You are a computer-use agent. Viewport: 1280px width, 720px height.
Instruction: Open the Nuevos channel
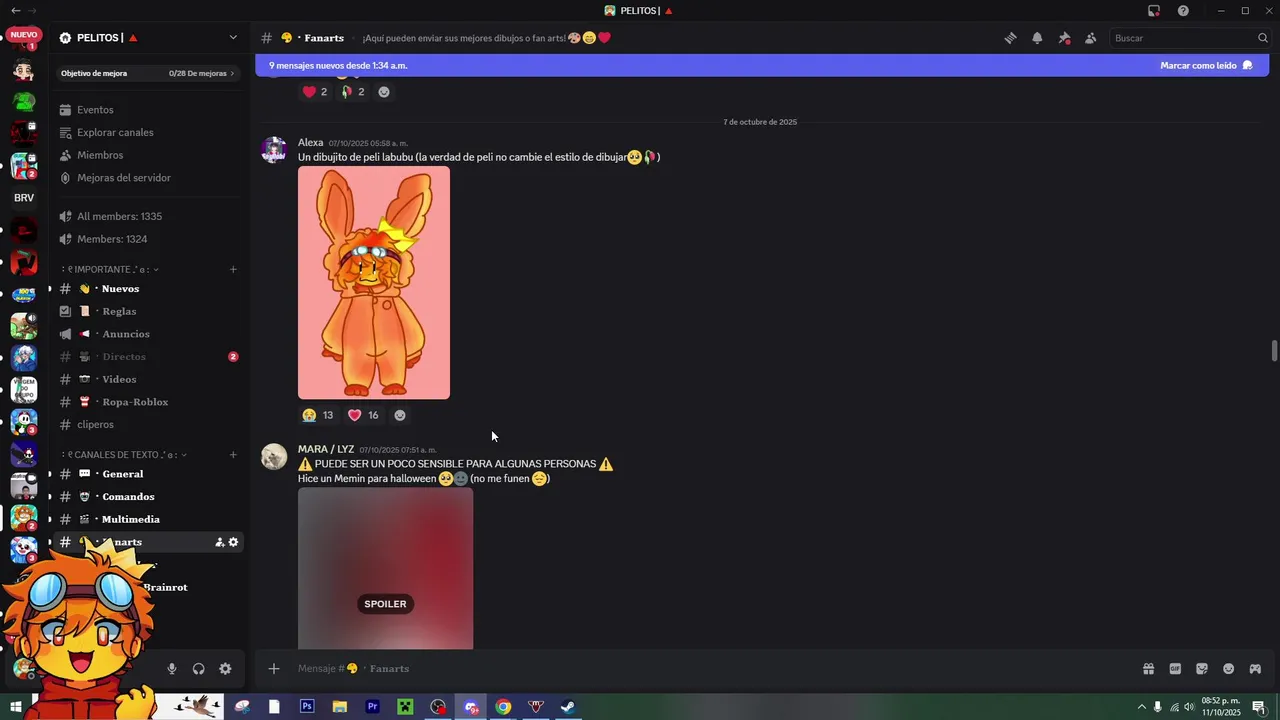[x=148, y=289]
